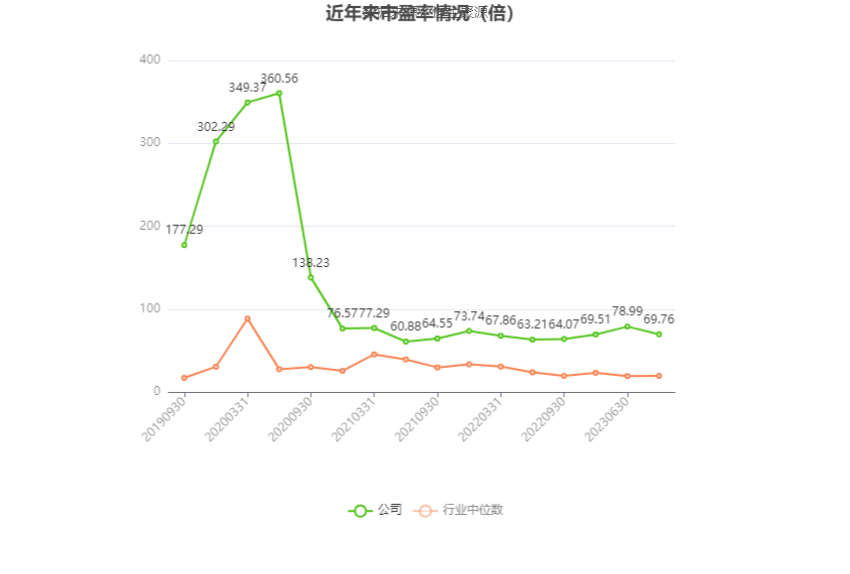The height and width of the screenshot is (574, 850).
Task: Click the orange industry median peak point
Action: [x=248, y=319]
